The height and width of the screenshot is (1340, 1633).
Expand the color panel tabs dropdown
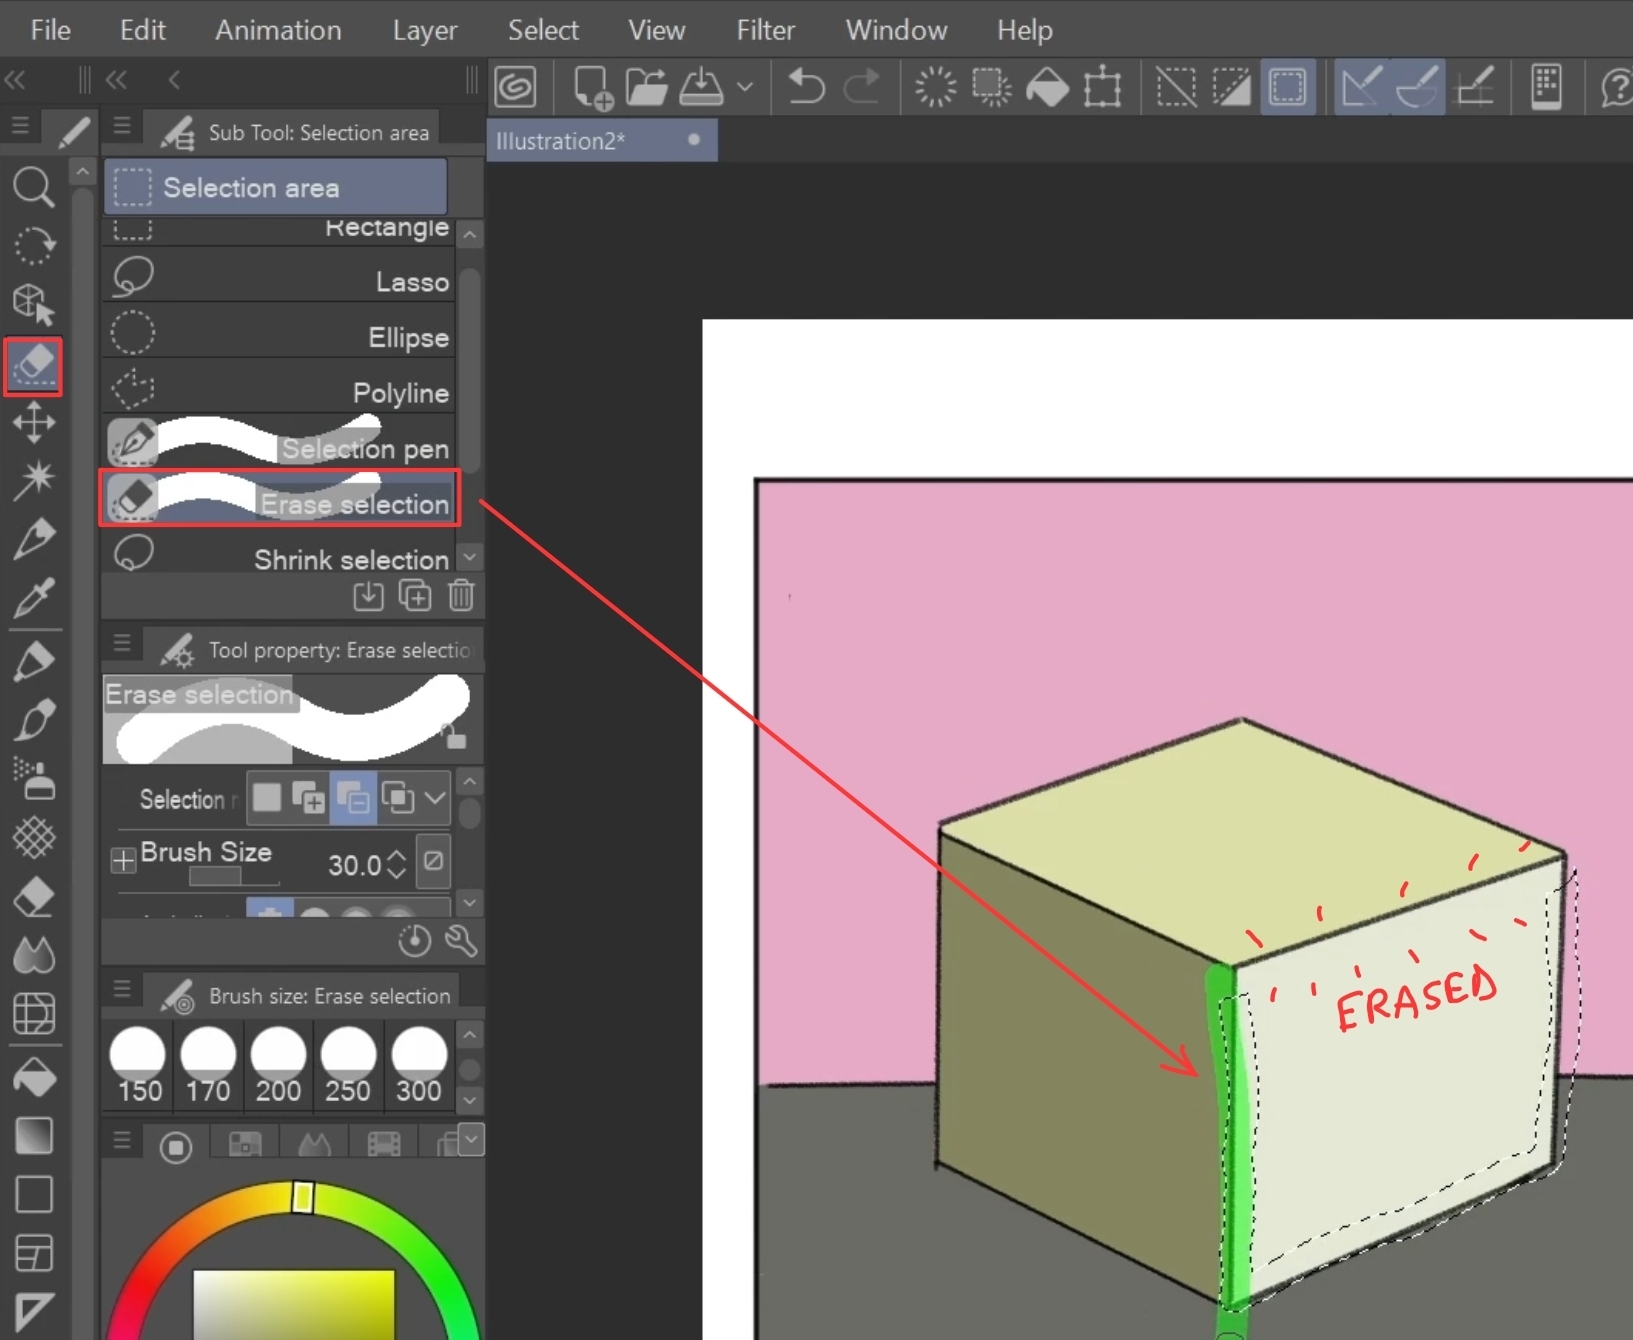point(471,1138)
